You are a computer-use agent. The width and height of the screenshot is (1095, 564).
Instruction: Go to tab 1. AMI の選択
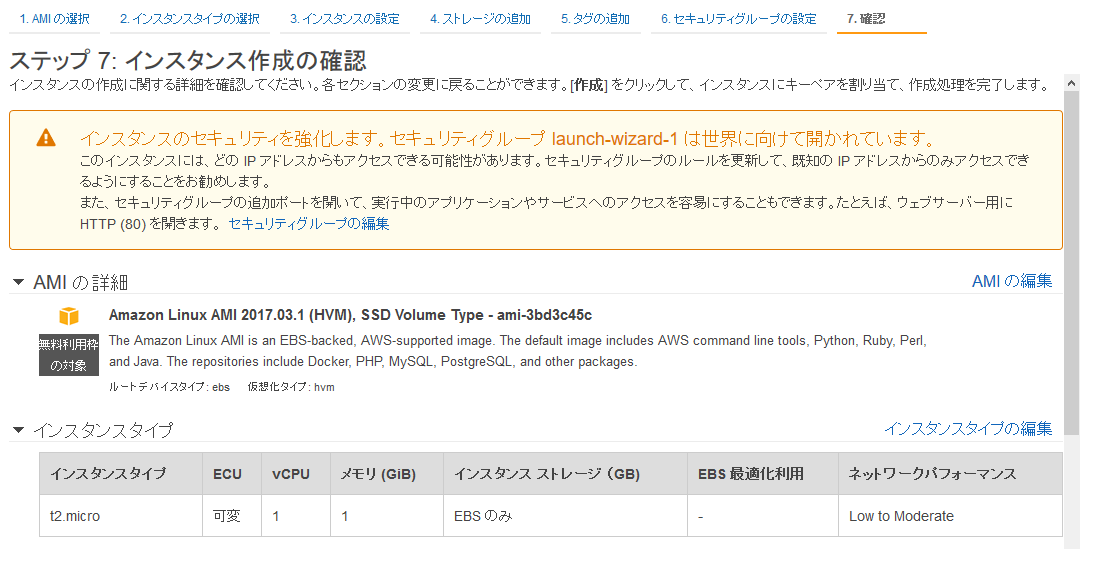point(54,19)
